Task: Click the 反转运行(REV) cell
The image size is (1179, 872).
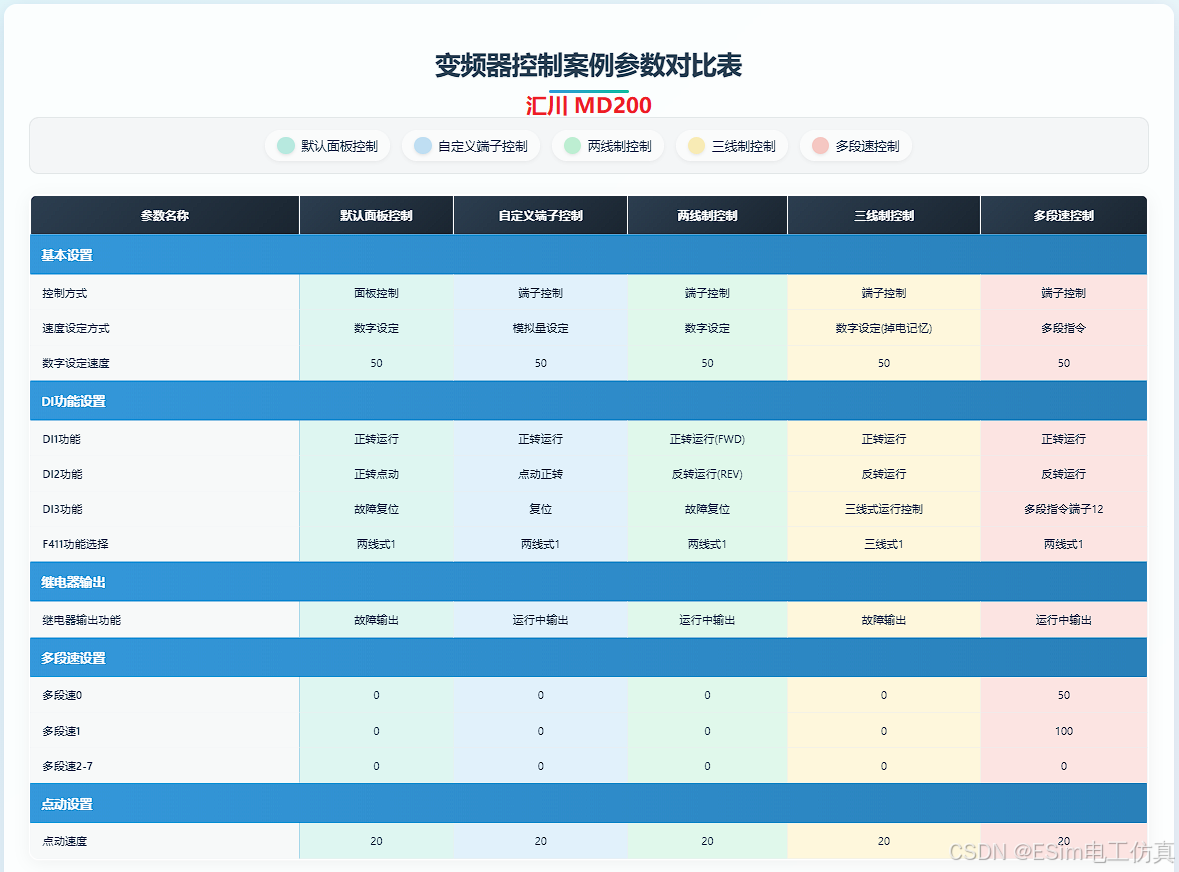Action: point(708,474)
